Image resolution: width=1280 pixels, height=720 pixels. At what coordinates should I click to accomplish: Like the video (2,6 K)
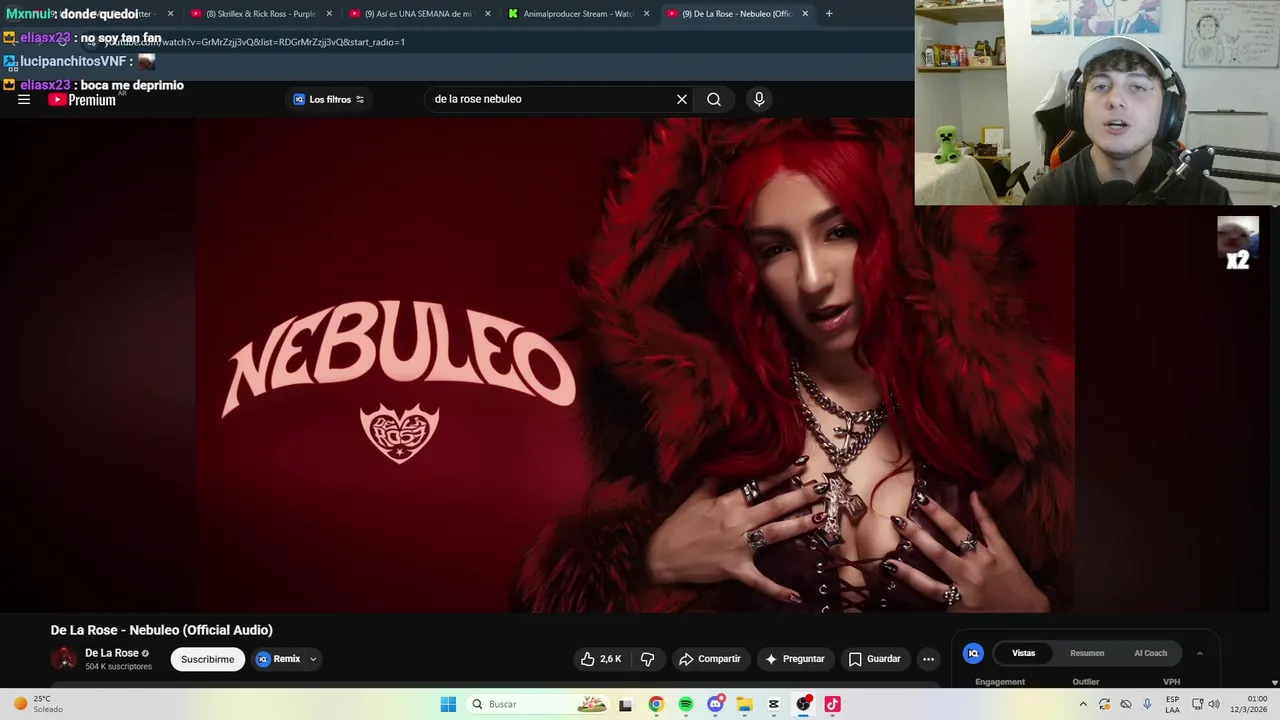pyautogui.click(x=601, y=659)
